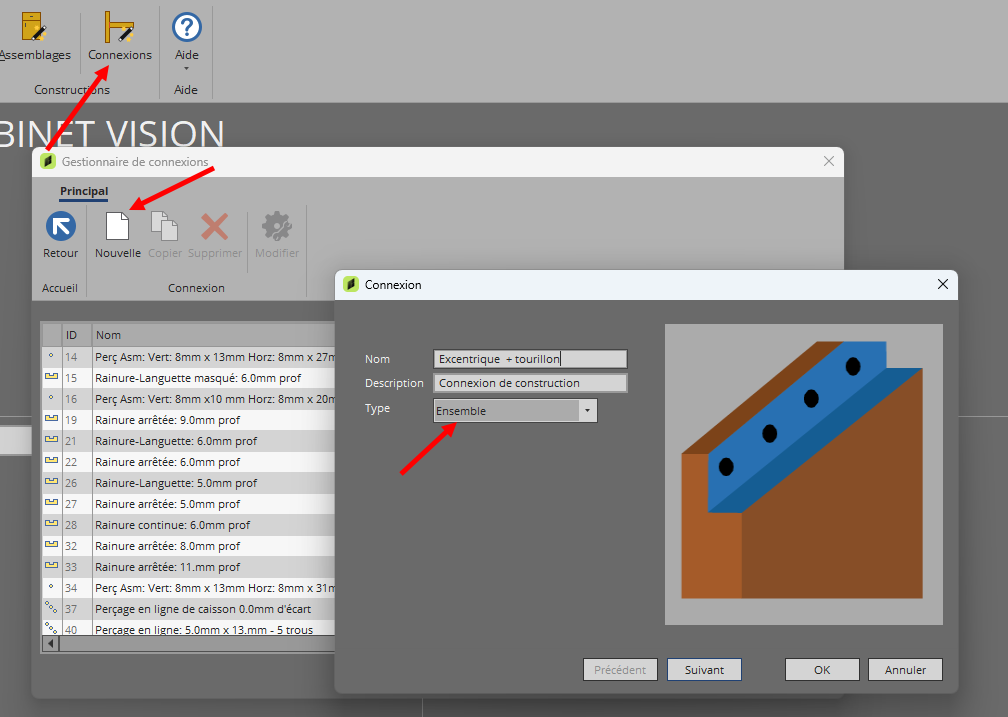Select Rainure-Languette masqué: 6.0mm prof row
This screenshot has height=717, width=1008.
point(188,378)
